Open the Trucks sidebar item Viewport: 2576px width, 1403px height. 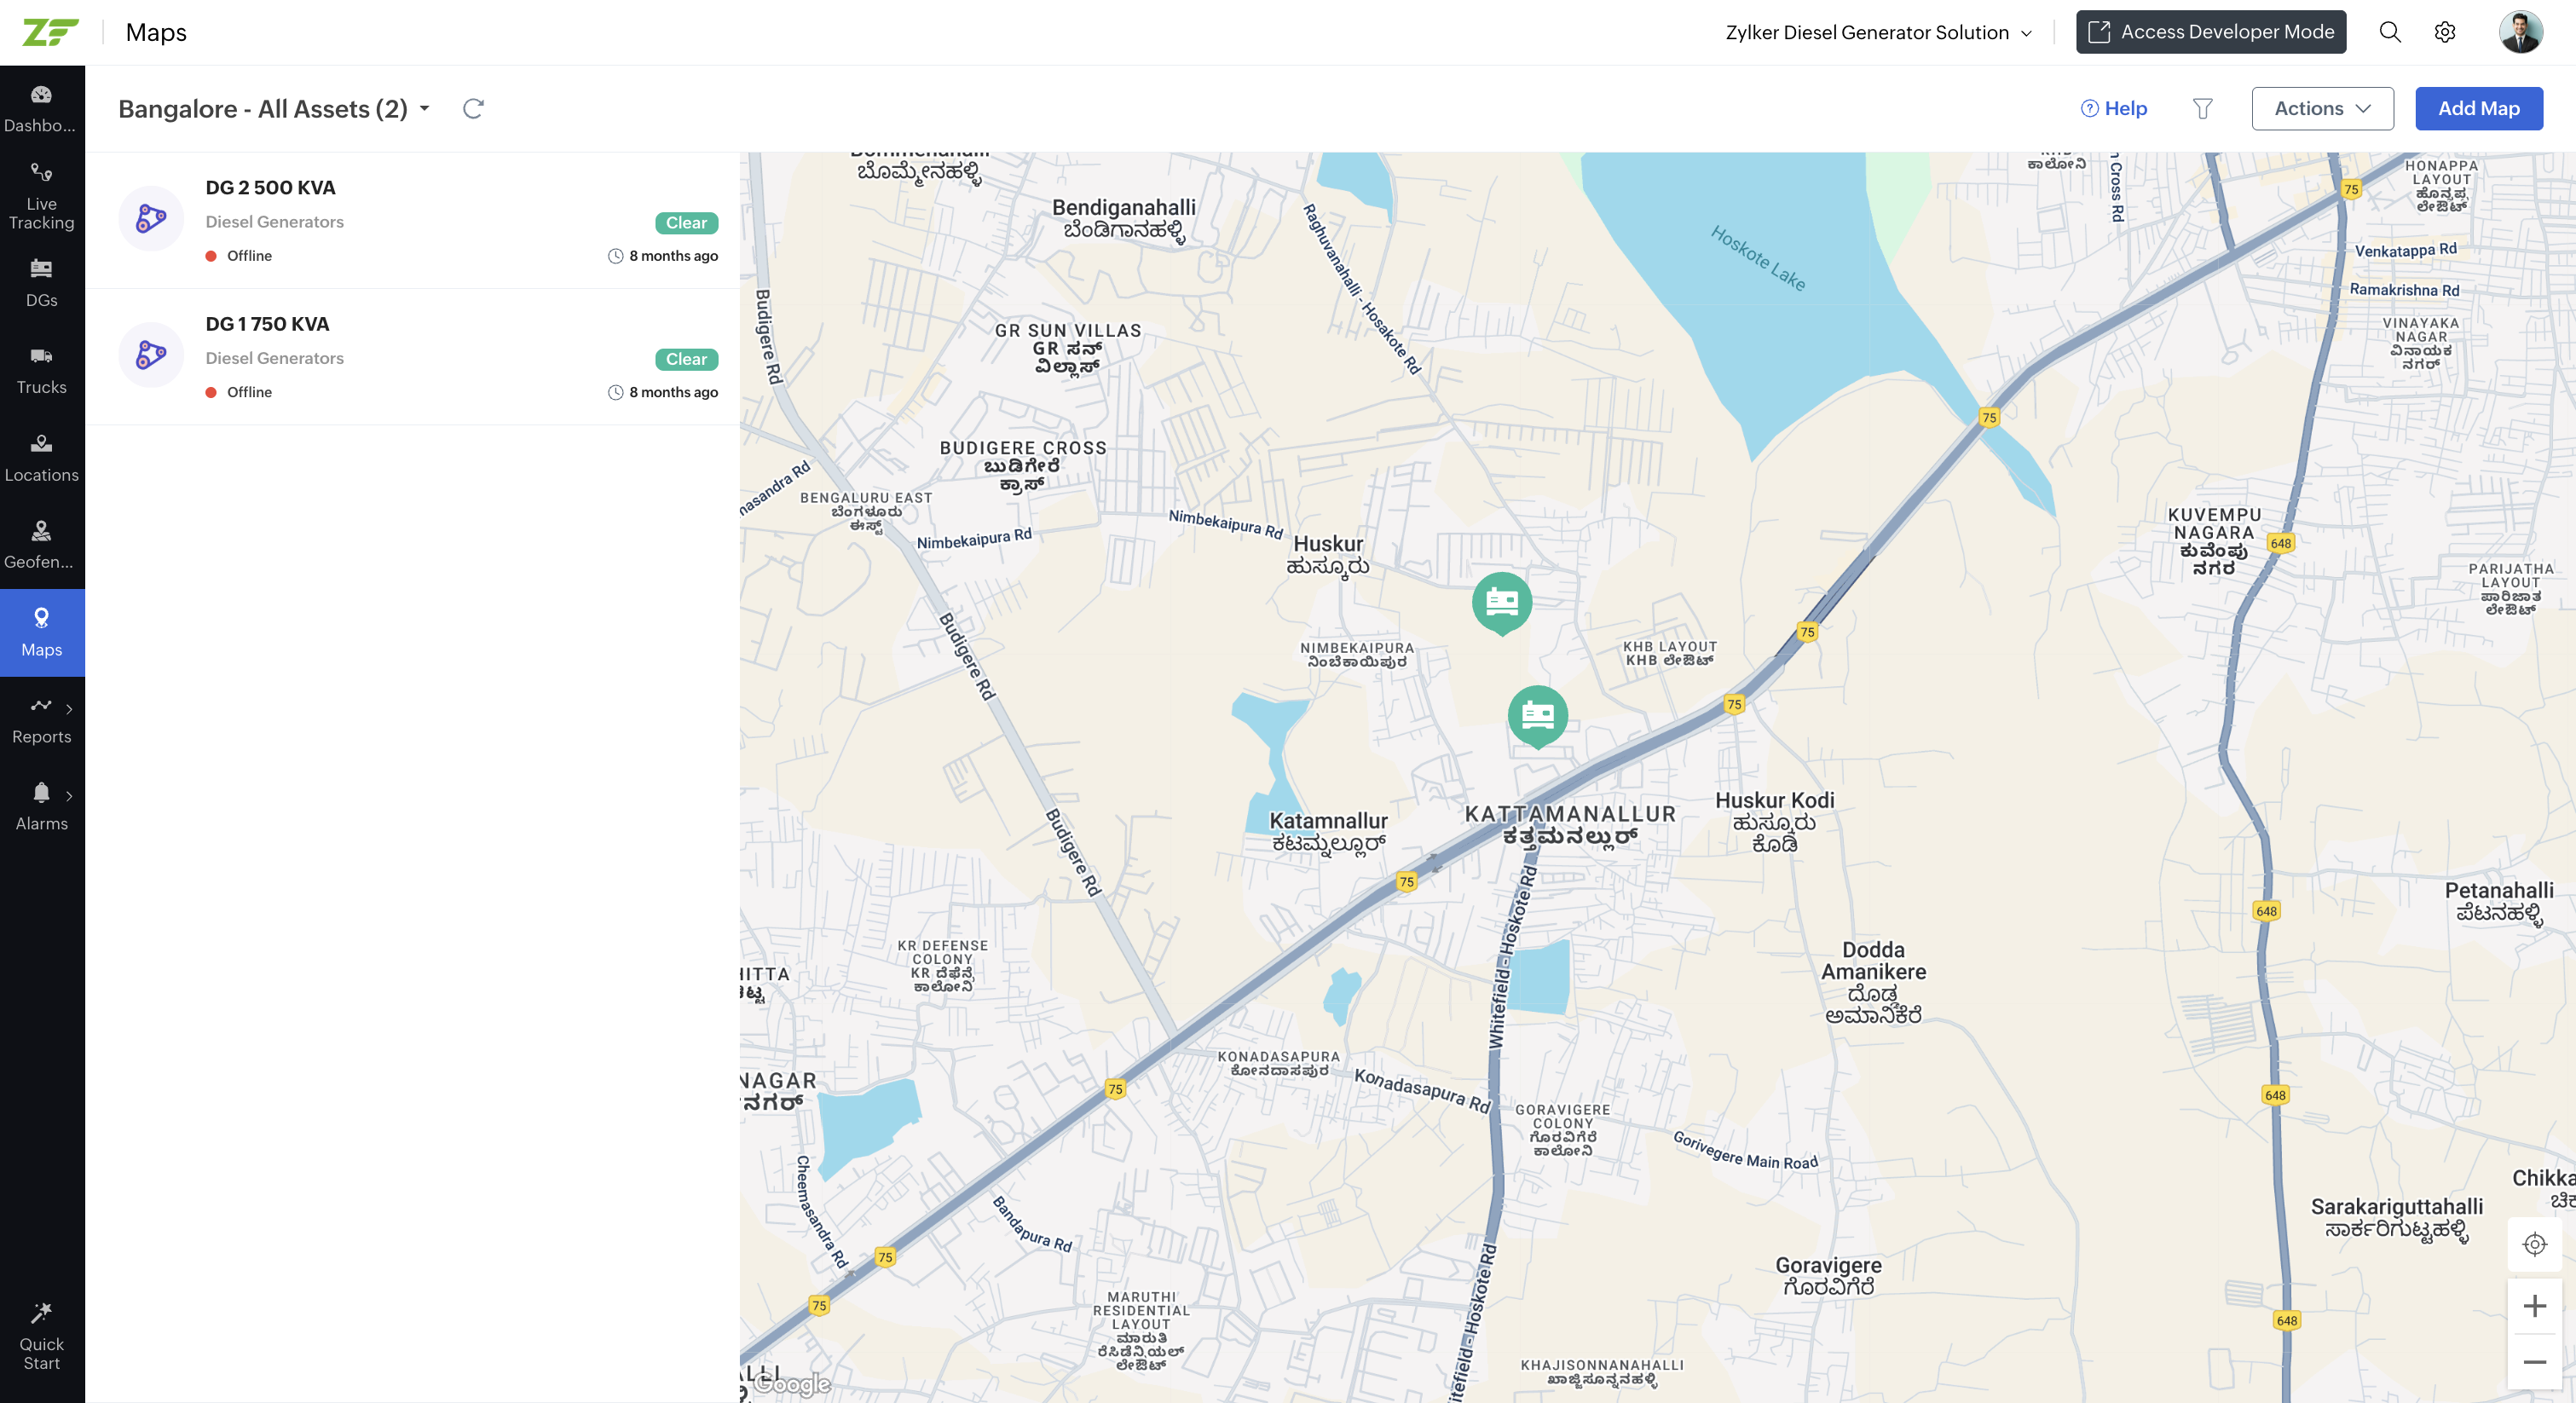pos(42,370)
